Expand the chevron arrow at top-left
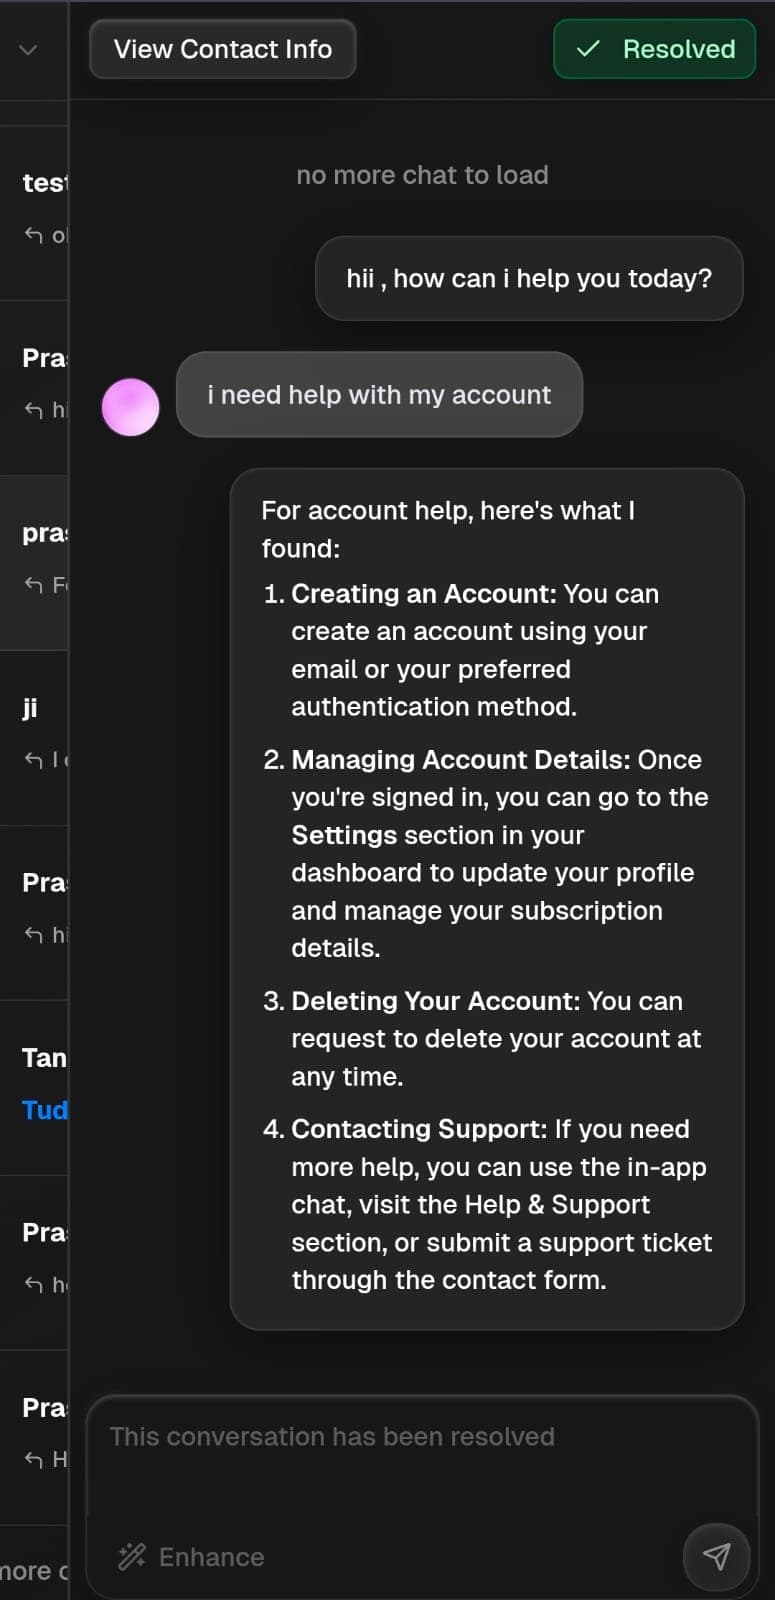 (28, 49)
